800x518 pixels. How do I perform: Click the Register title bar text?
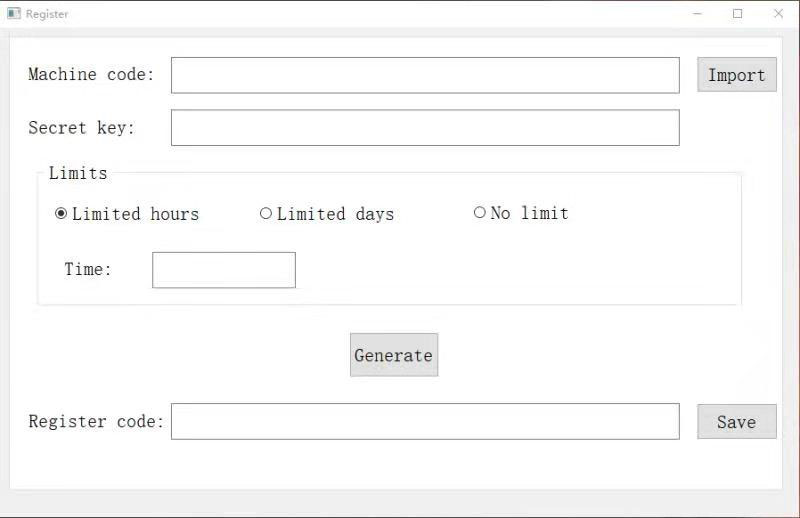tap(47, 14)
